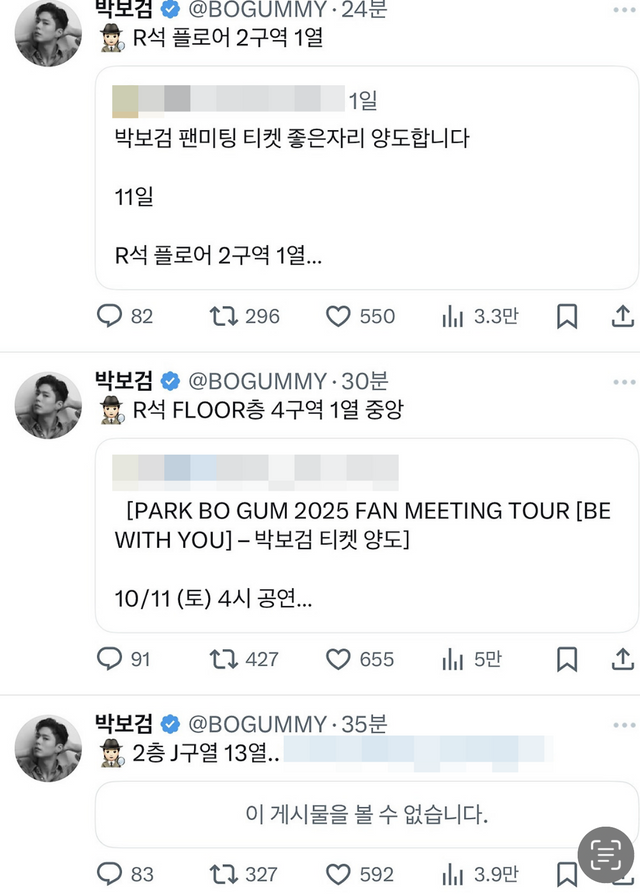Like the post with 550 likes
The width and height of the screenshot is (640, 894).
[x=339, y=316]
